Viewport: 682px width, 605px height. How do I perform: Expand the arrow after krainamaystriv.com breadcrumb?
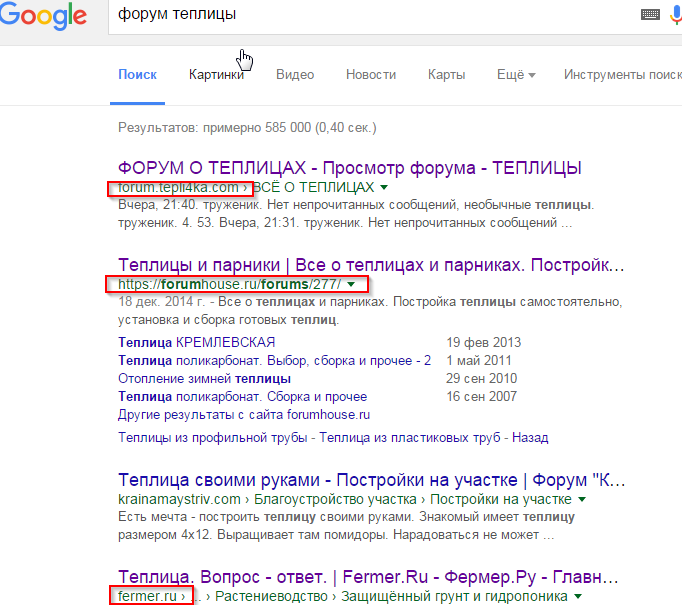[x=582, y=500]
